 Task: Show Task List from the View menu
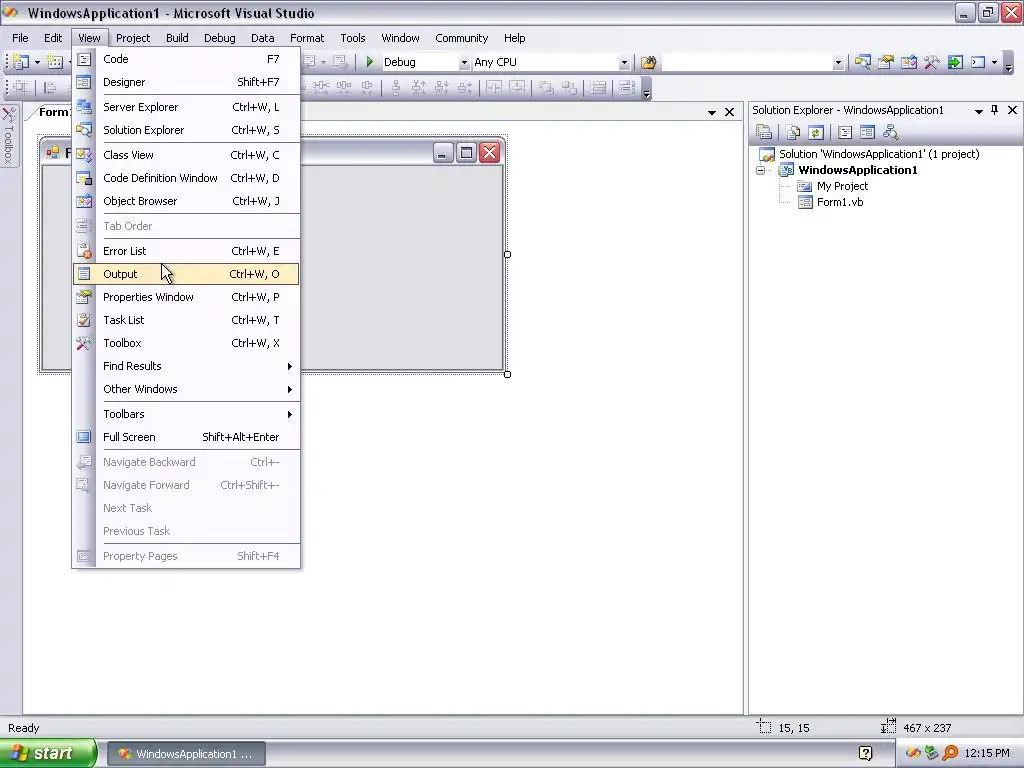[x=186, y=320]
